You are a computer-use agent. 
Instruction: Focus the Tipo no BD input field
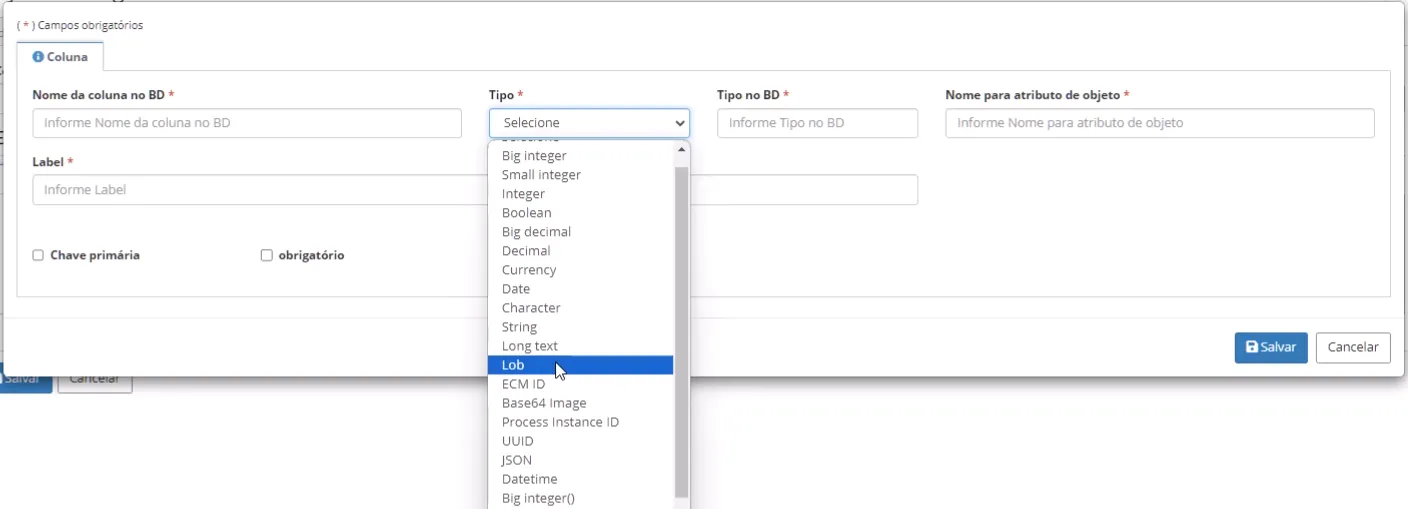(817, 123)
